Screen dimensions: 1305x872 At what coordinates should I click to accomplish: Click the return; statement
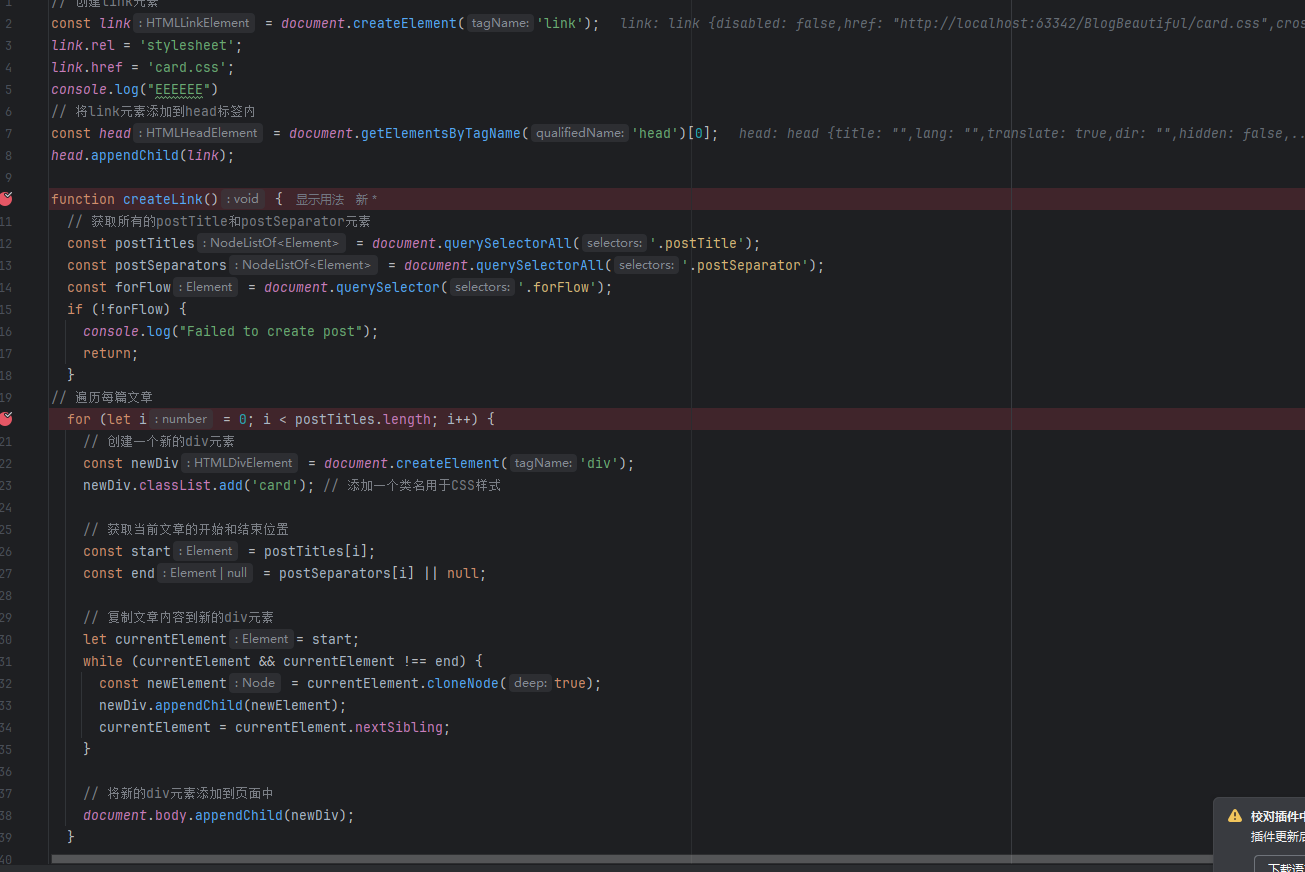111,353
